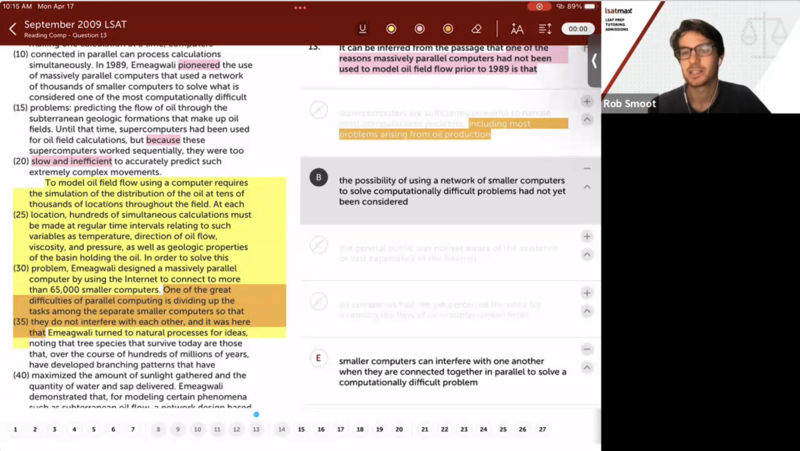The width and height of the screenshot is (800, 451).
Task: Select the yellow highlighter
Action: click(x=391, y=29)
